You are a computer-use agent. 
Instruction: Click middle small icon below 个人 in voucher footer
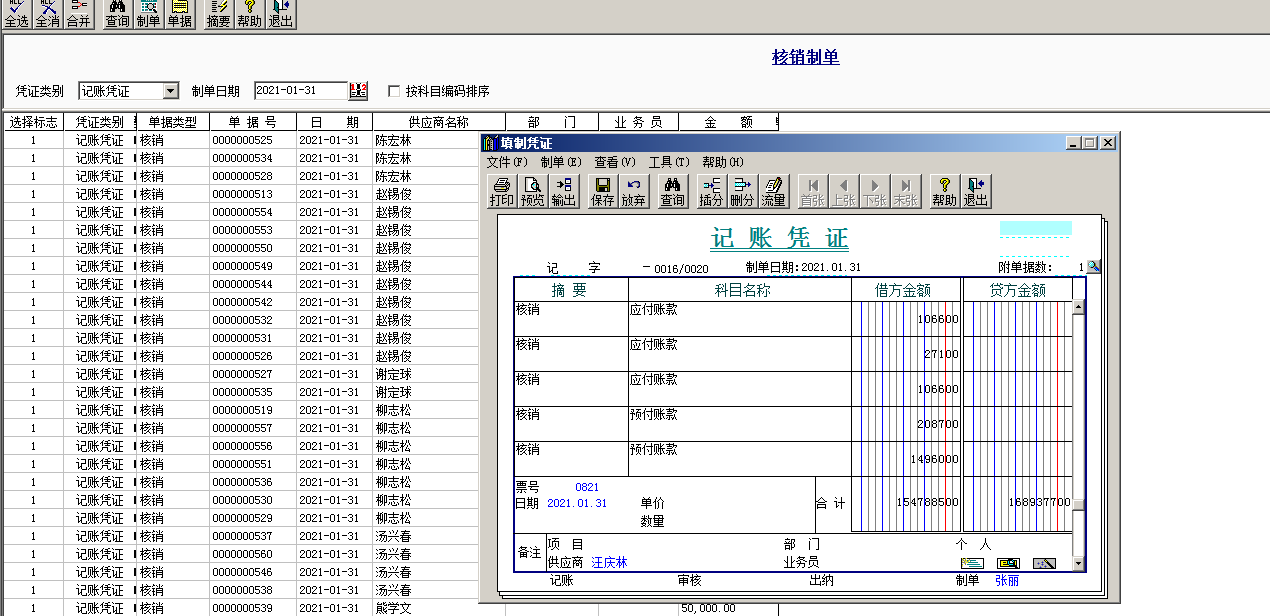pos(1008,564)
